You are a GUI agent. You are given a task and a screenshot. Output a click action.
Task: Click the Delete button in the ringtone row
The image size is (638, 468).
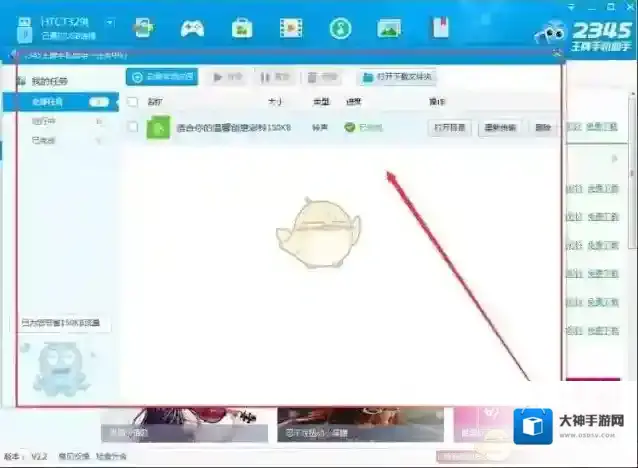(x=543, y=127)
